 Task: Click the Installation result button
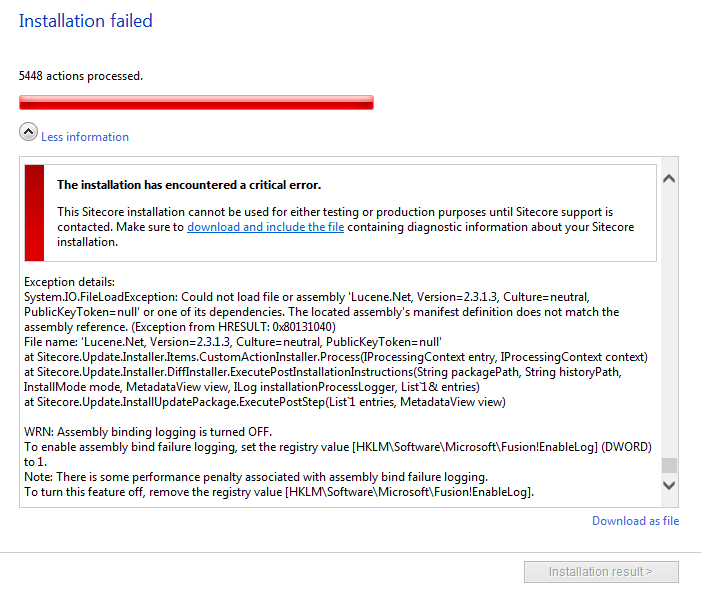601,572
